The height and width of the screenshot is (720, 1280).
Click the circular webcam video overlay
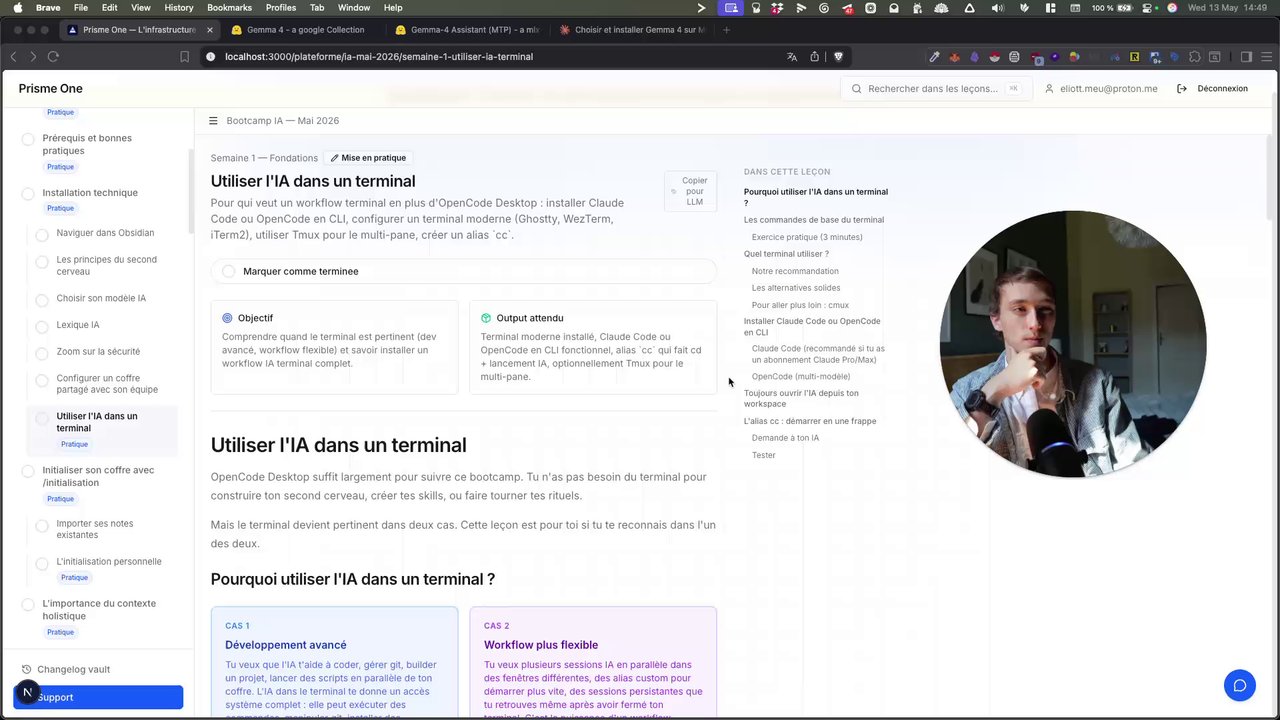pos(1073,344)
